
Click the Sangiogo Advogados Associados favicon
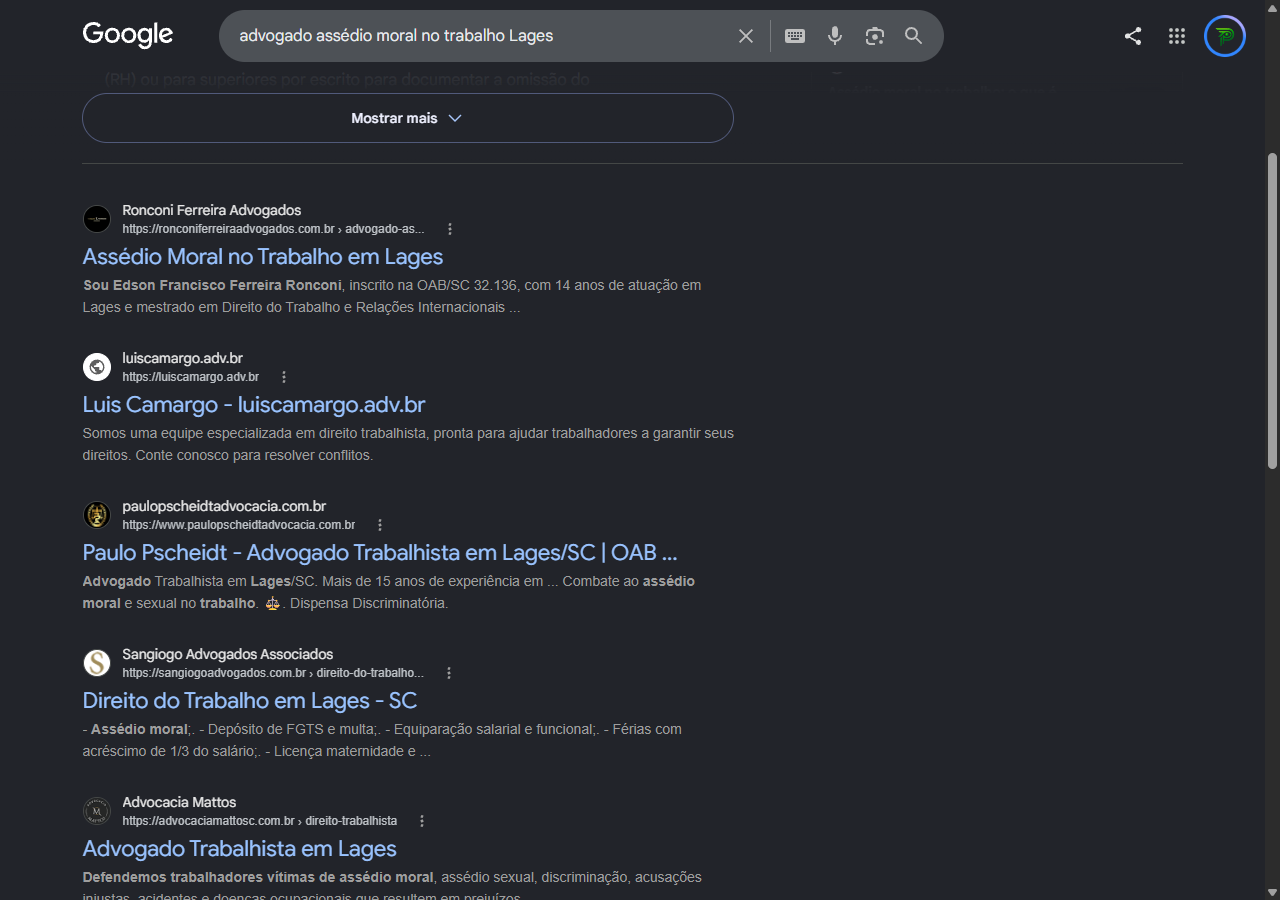(x=97, y=663)
